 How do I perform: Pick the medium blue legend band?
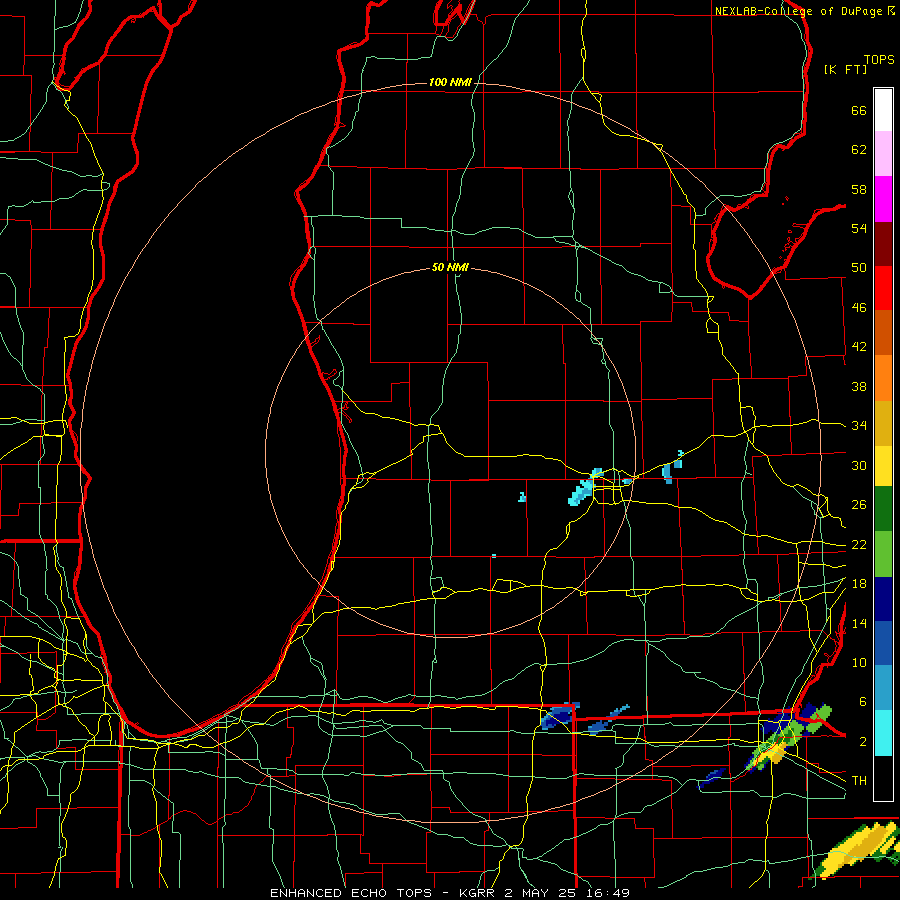883,643
